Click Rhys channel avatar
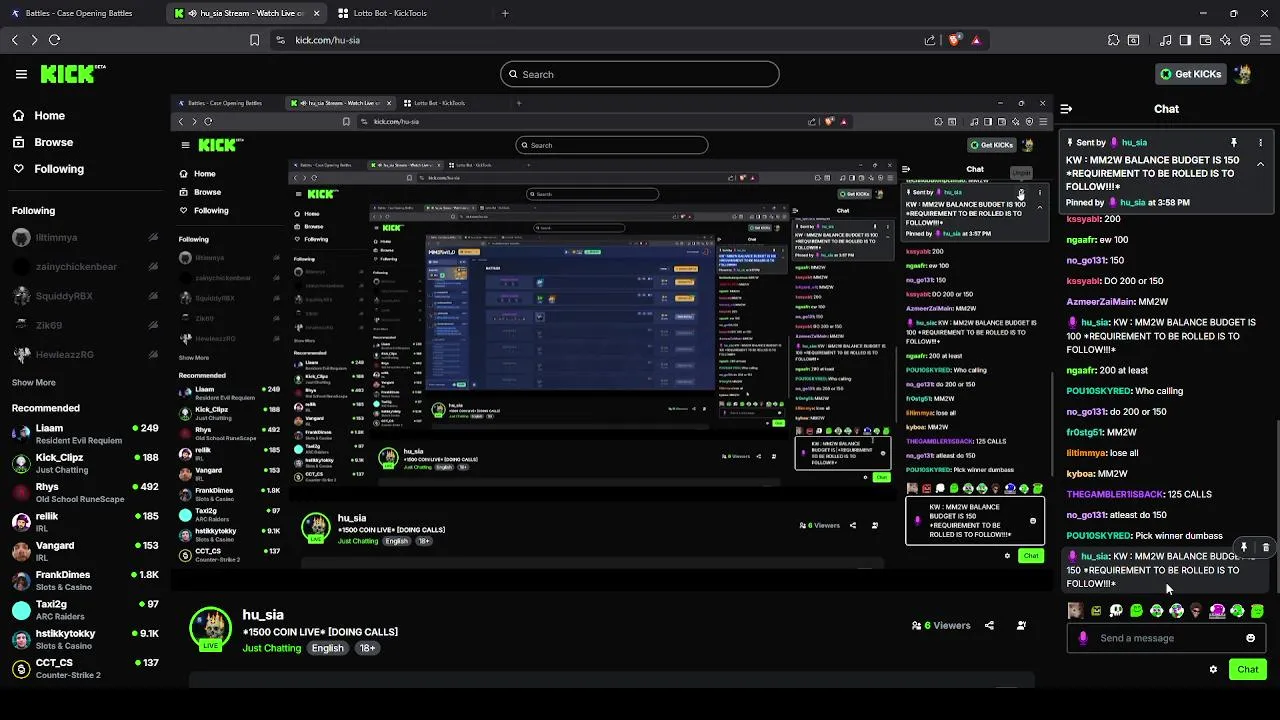This screenshot has height=720, width=1280. [21, 493]
